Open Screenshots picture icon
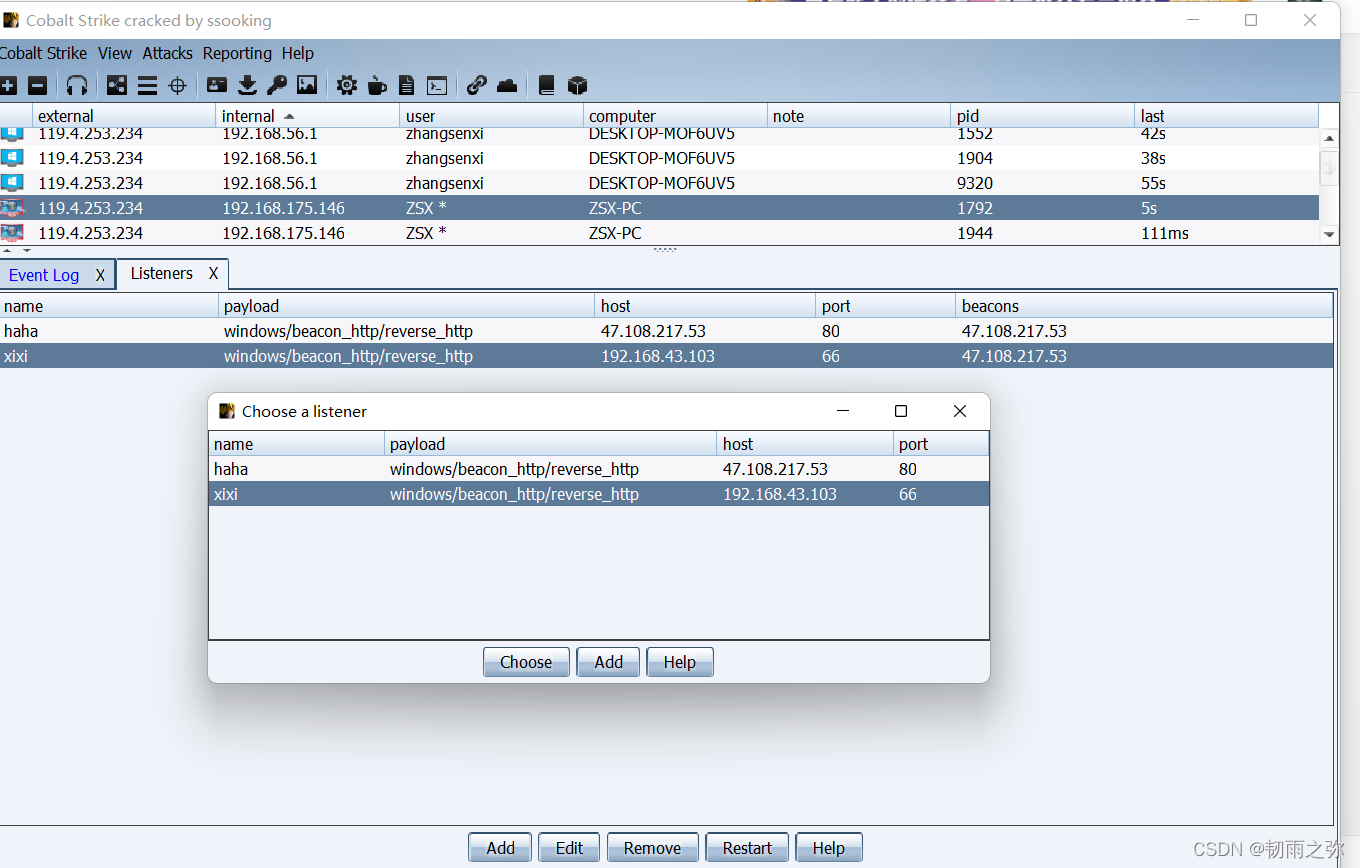This screenshot has width=1360, height=868. (x=307, y=86)
